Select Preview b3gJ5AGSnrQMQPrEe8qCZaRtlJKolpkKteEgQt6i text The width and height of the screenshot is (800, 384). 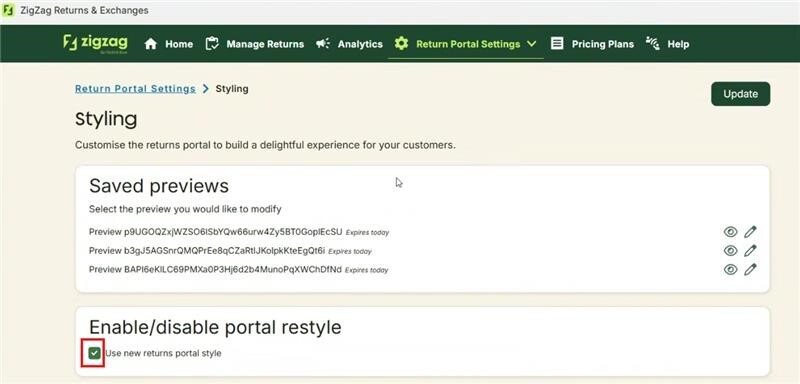click(207, 250)
